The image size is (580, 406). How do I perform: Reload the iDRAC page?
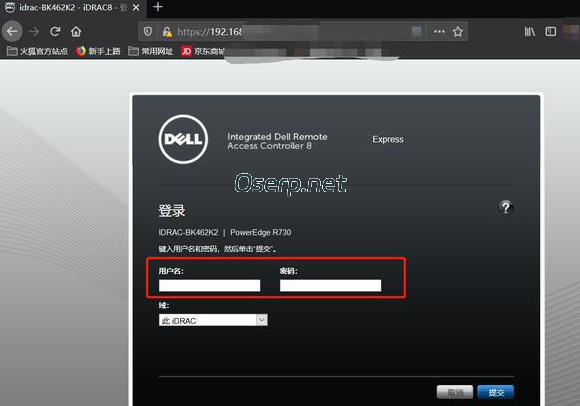[55, 31]
